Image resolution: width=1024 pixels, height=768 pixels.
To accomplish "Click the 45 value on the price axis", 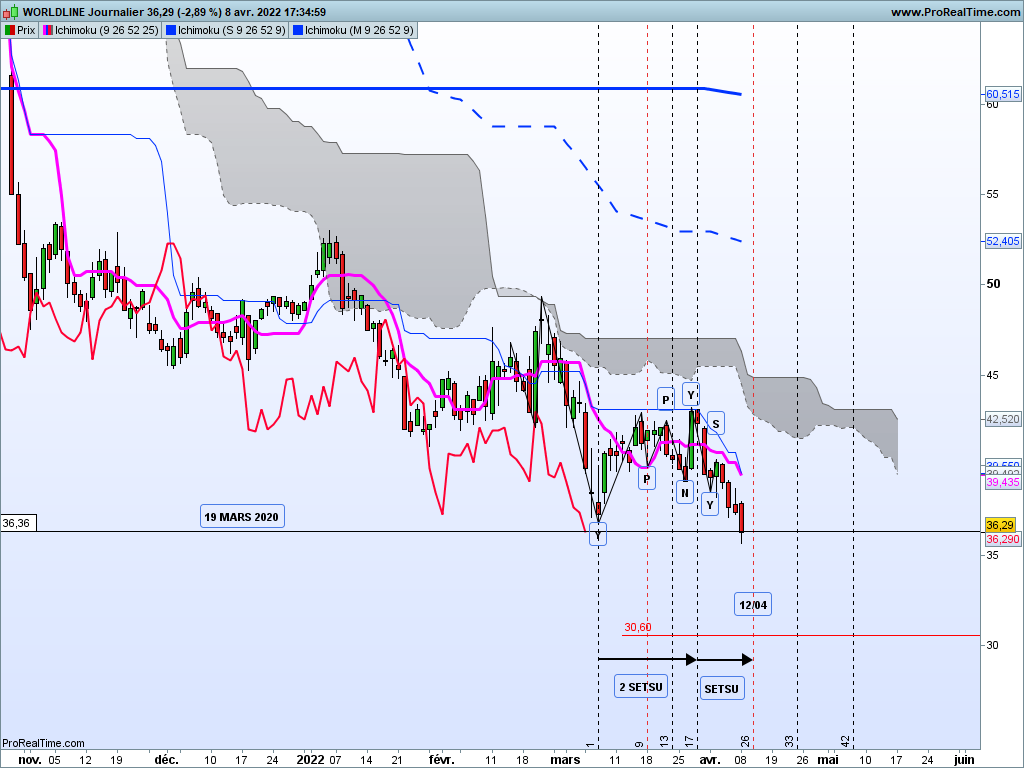I will click(x=993, y=375).
